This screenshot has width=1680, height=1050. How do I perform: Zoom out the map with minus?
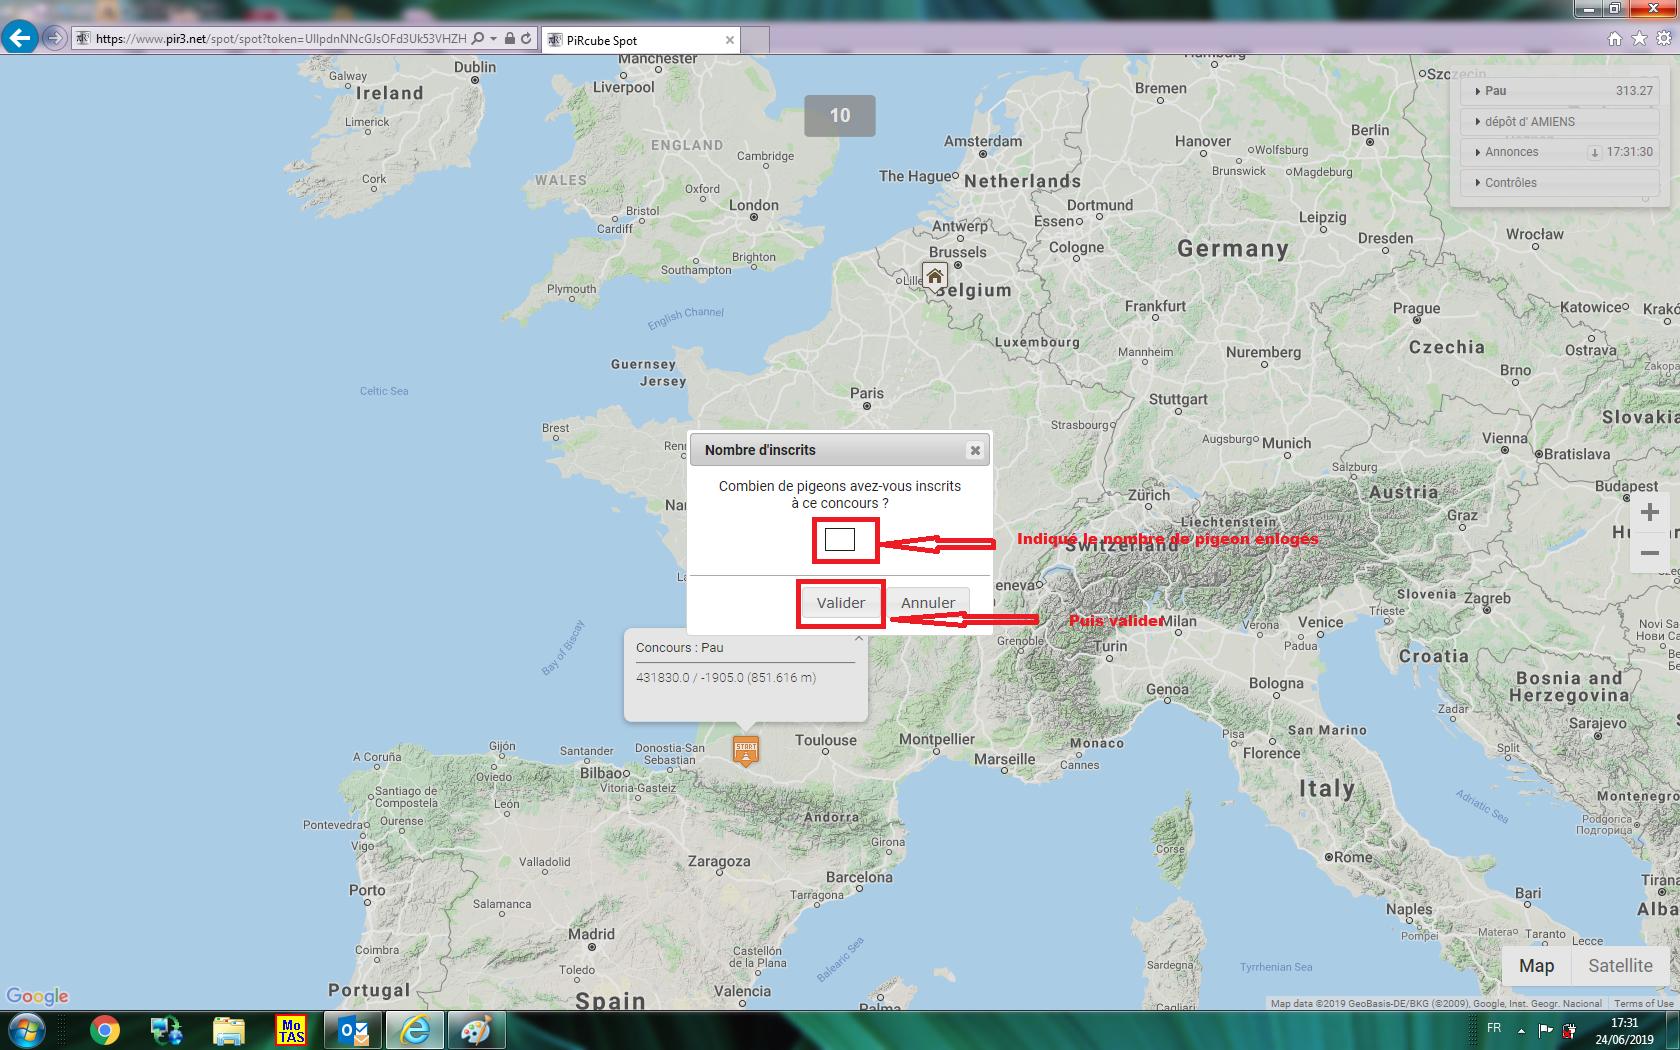pos(1650,553)
